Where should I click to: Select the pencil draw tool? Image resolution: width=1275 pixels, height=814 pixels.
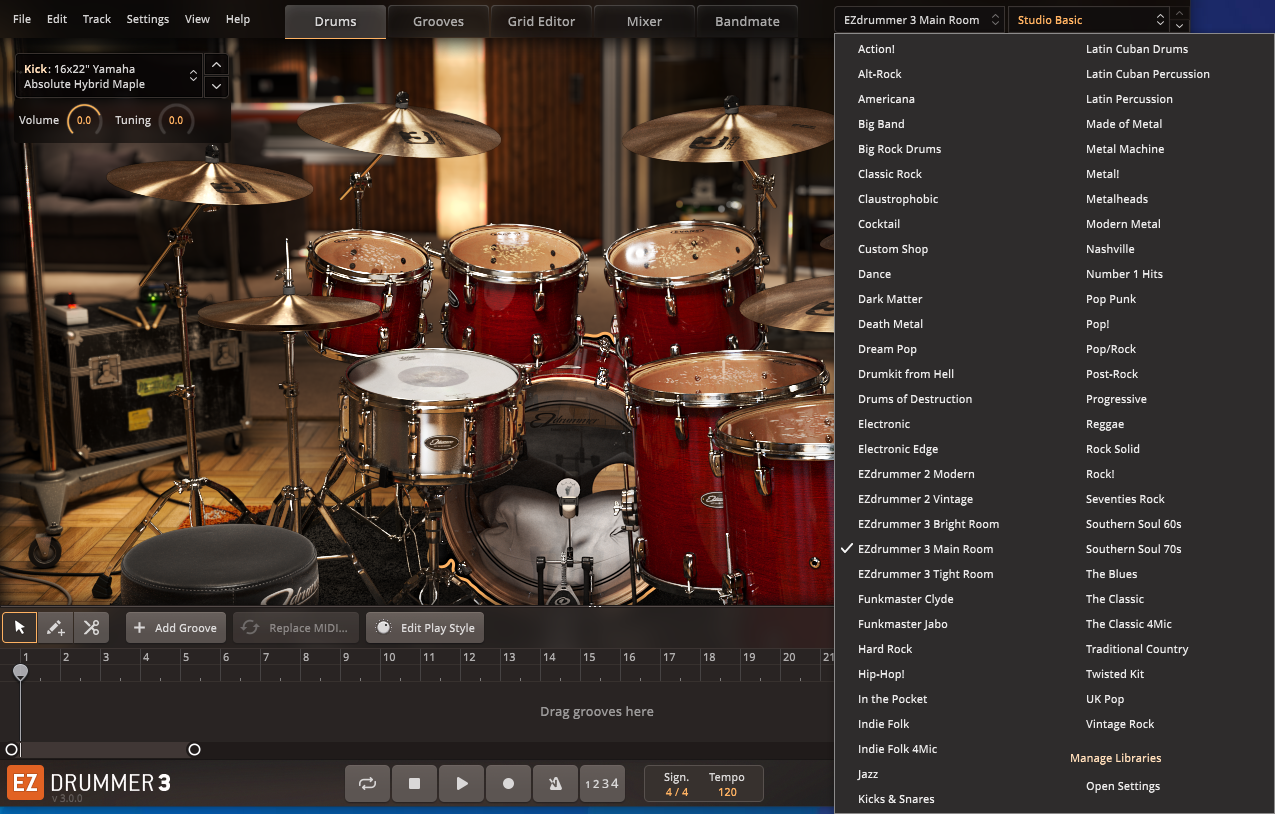(56, 628)
